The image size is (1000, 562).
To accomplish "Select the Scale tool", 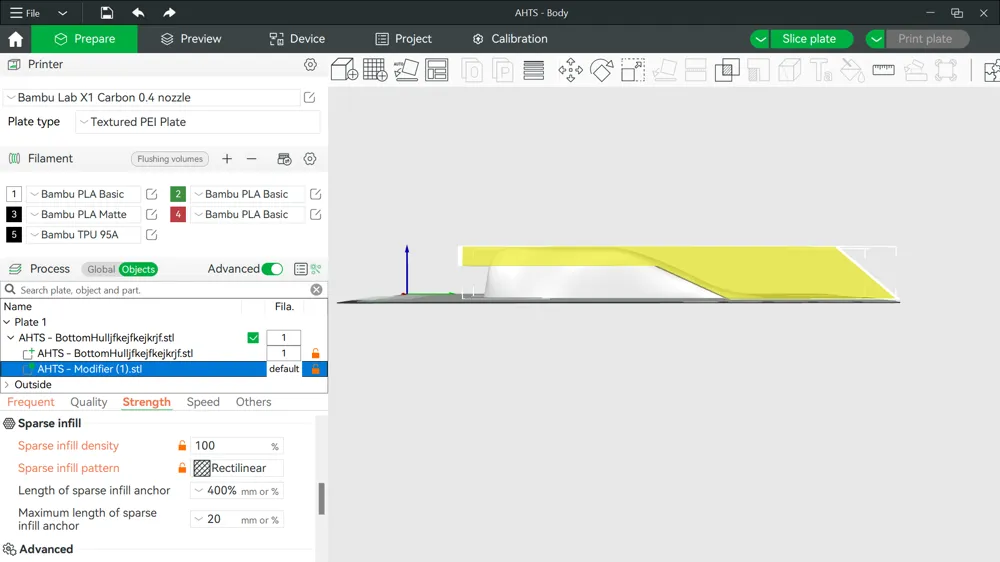I will [x=633, y=69].
